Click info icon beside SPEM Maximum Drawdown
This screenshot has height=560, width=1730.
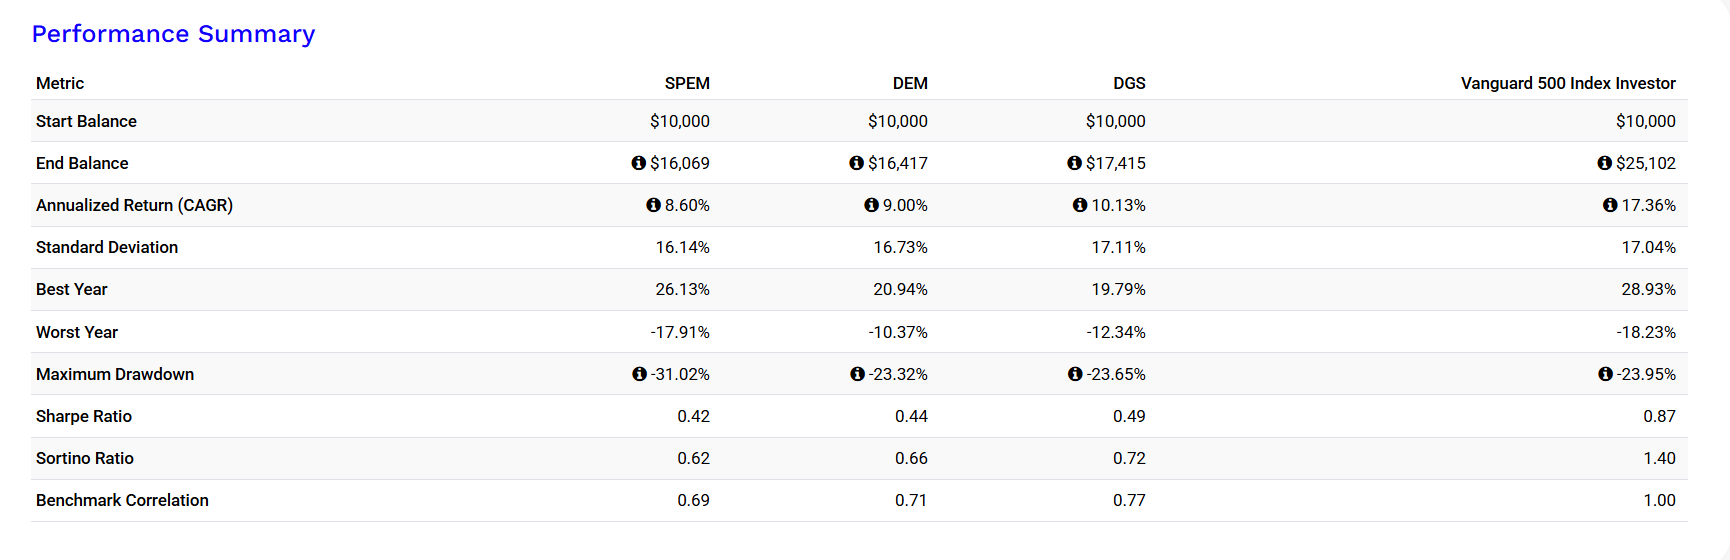pyautogui.click(x=639, y=374)
